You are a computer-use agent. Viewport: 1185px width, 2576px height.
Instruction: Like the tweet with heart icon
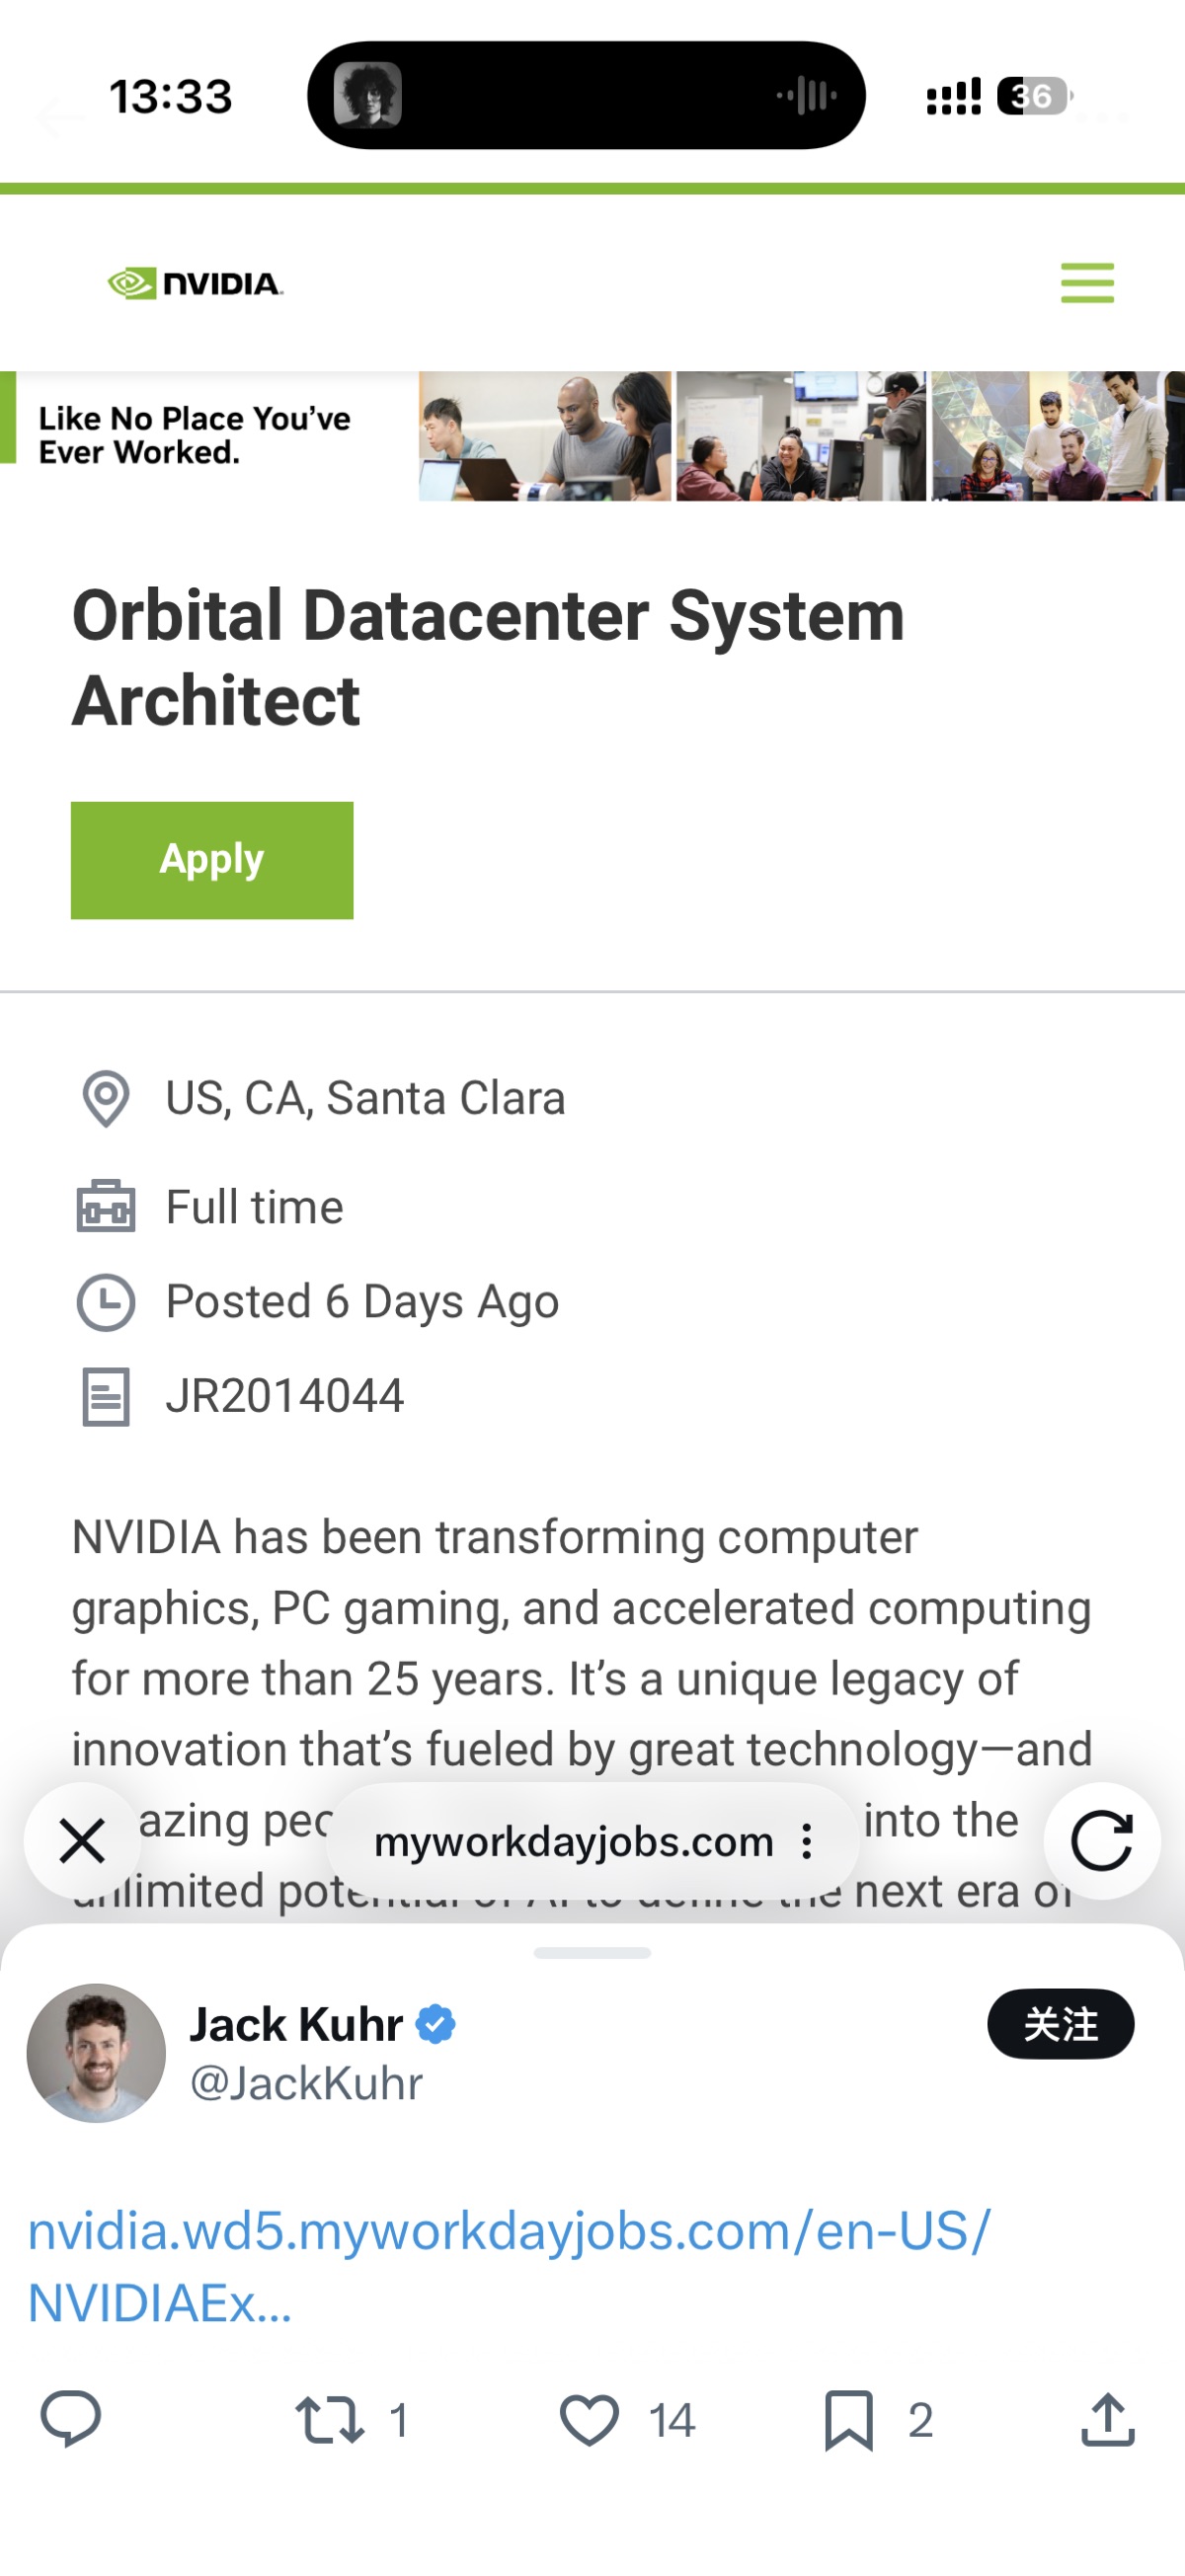point(589,2419)
